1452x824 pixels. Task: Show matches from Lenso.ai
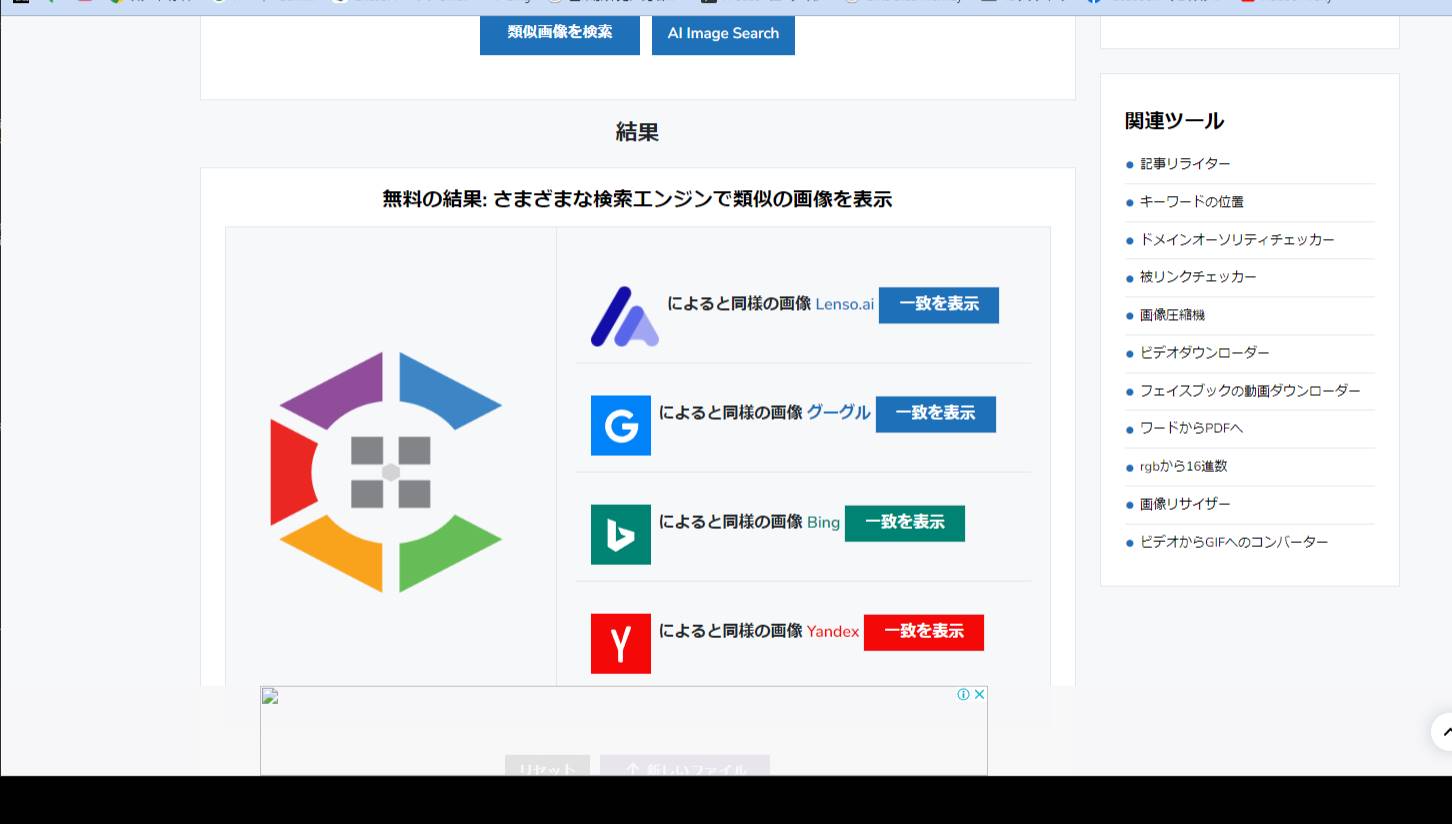pos(939,305)
